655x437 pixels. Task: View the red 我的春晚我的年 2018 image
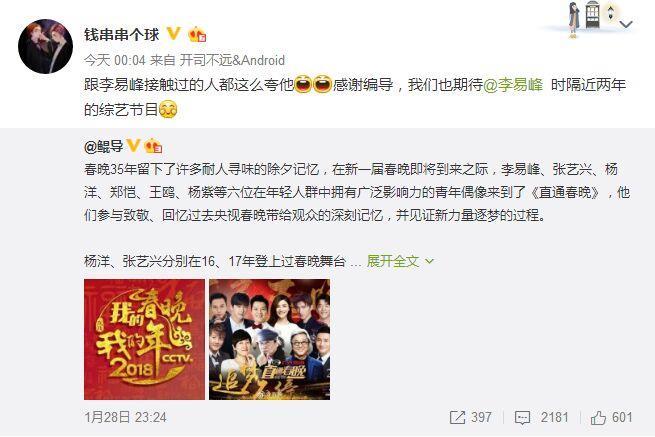[x=144, y=339]
